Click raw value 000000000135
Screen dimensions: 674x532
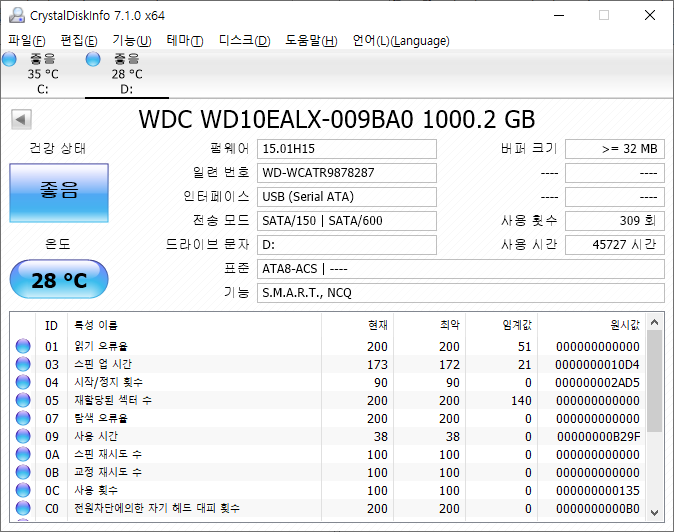tap(597, 491)
